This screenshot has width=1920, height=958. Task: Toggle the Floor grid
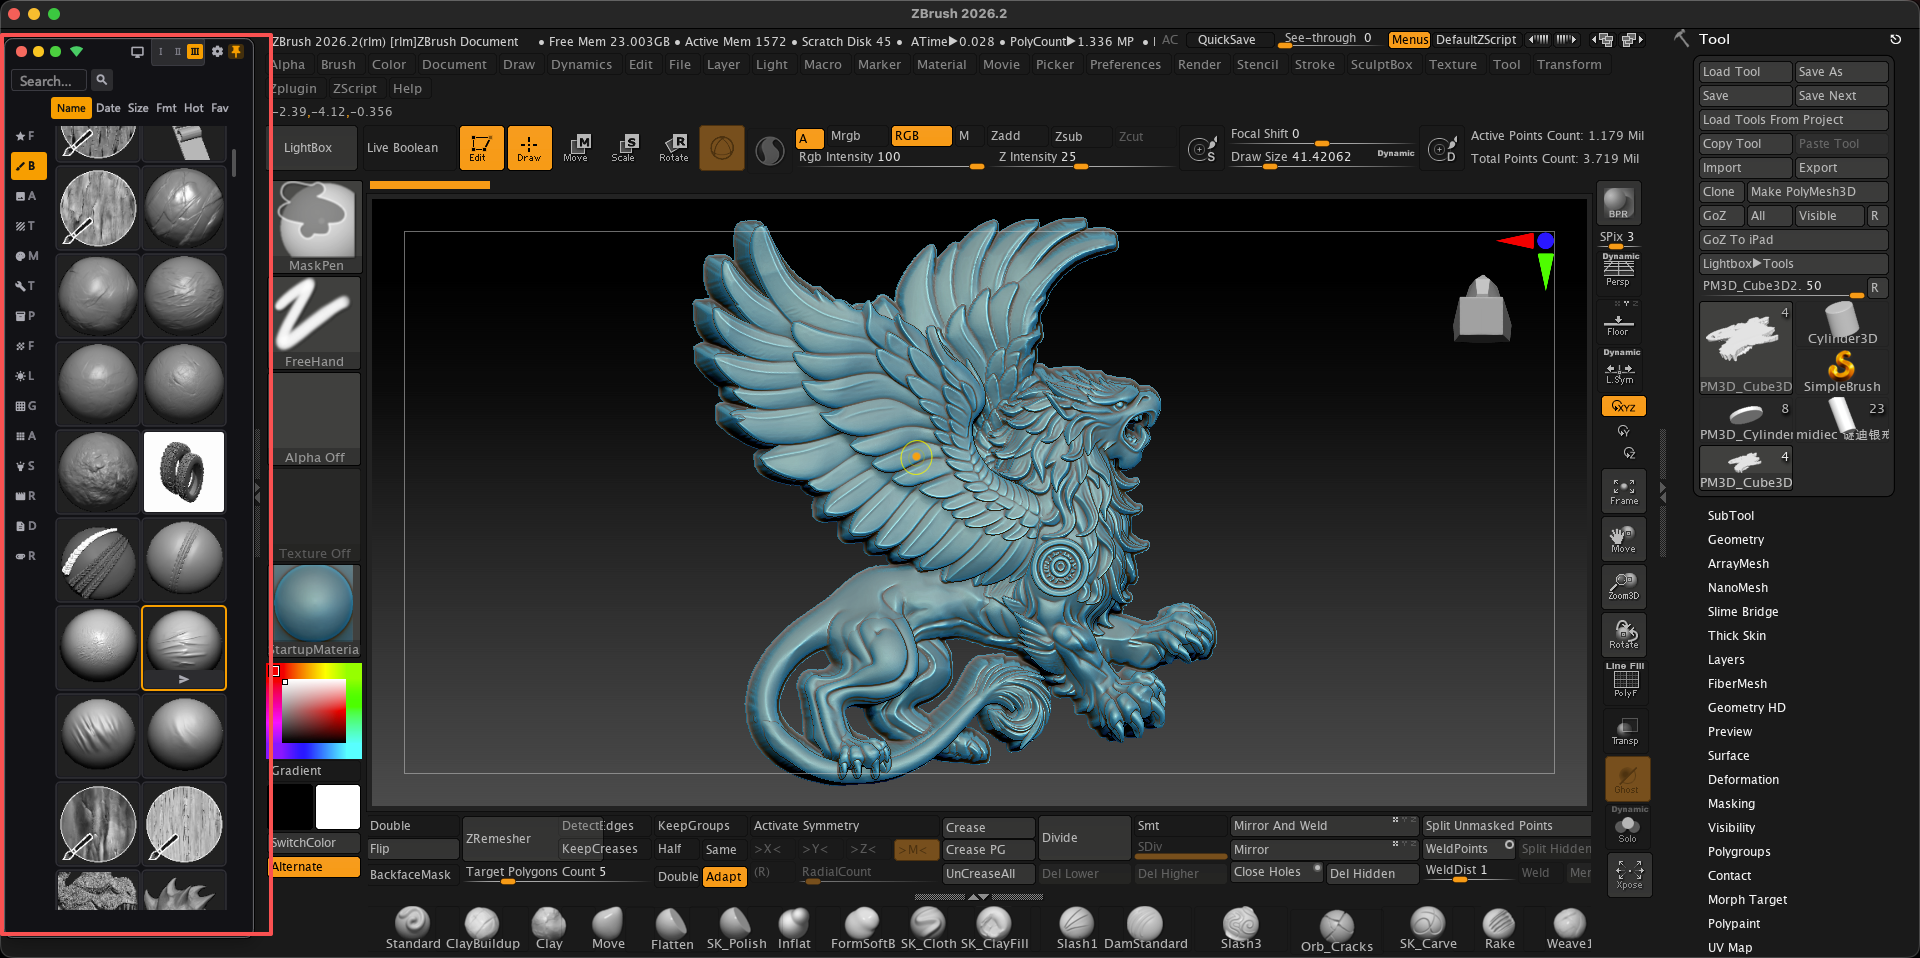(1618, 323)
